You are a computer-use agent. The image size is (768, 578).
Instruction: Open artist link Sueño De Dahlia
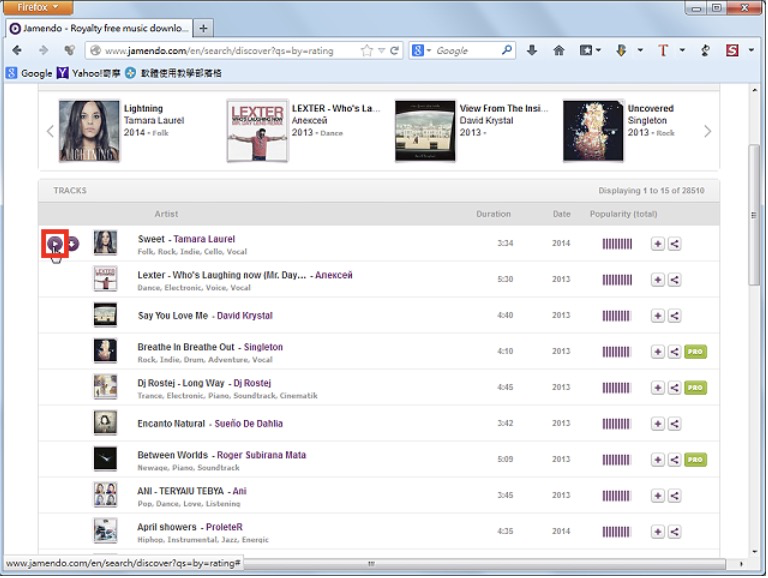(x=248, y=423)
